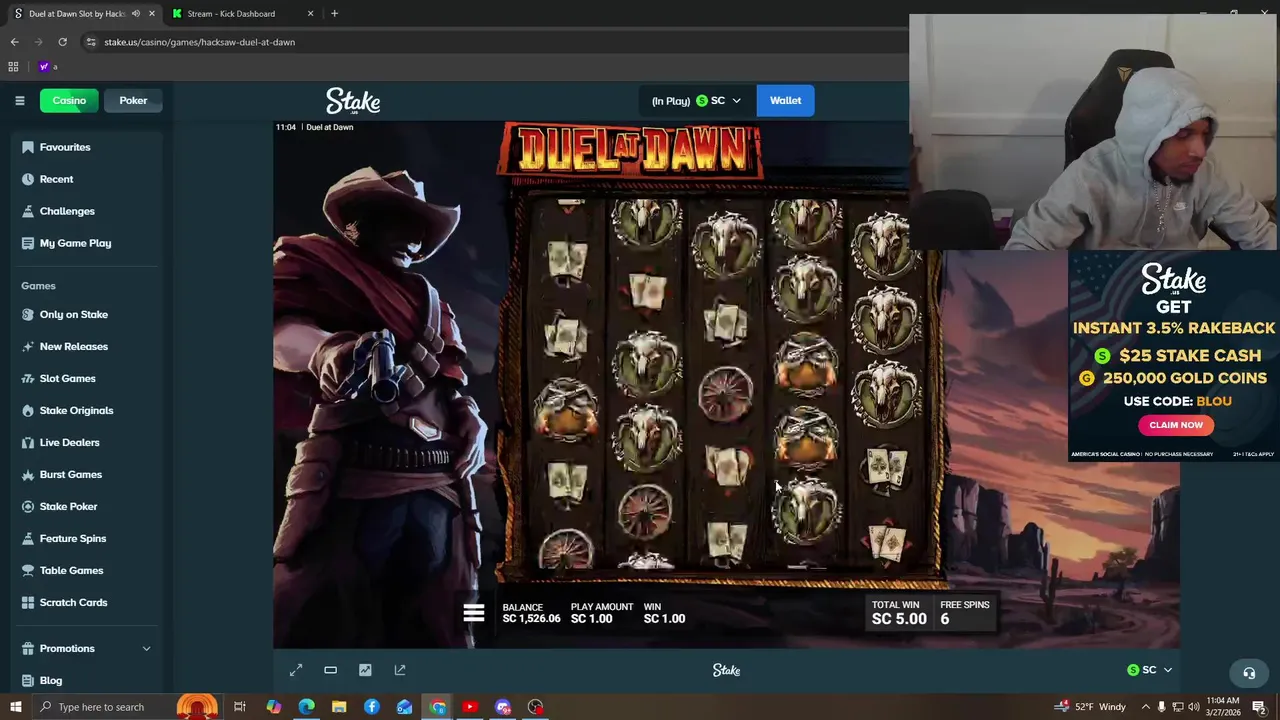The height and width of the screenshot is (720, 1280).
Task: Reload the browser page
Action: click(x=62, y=42)
